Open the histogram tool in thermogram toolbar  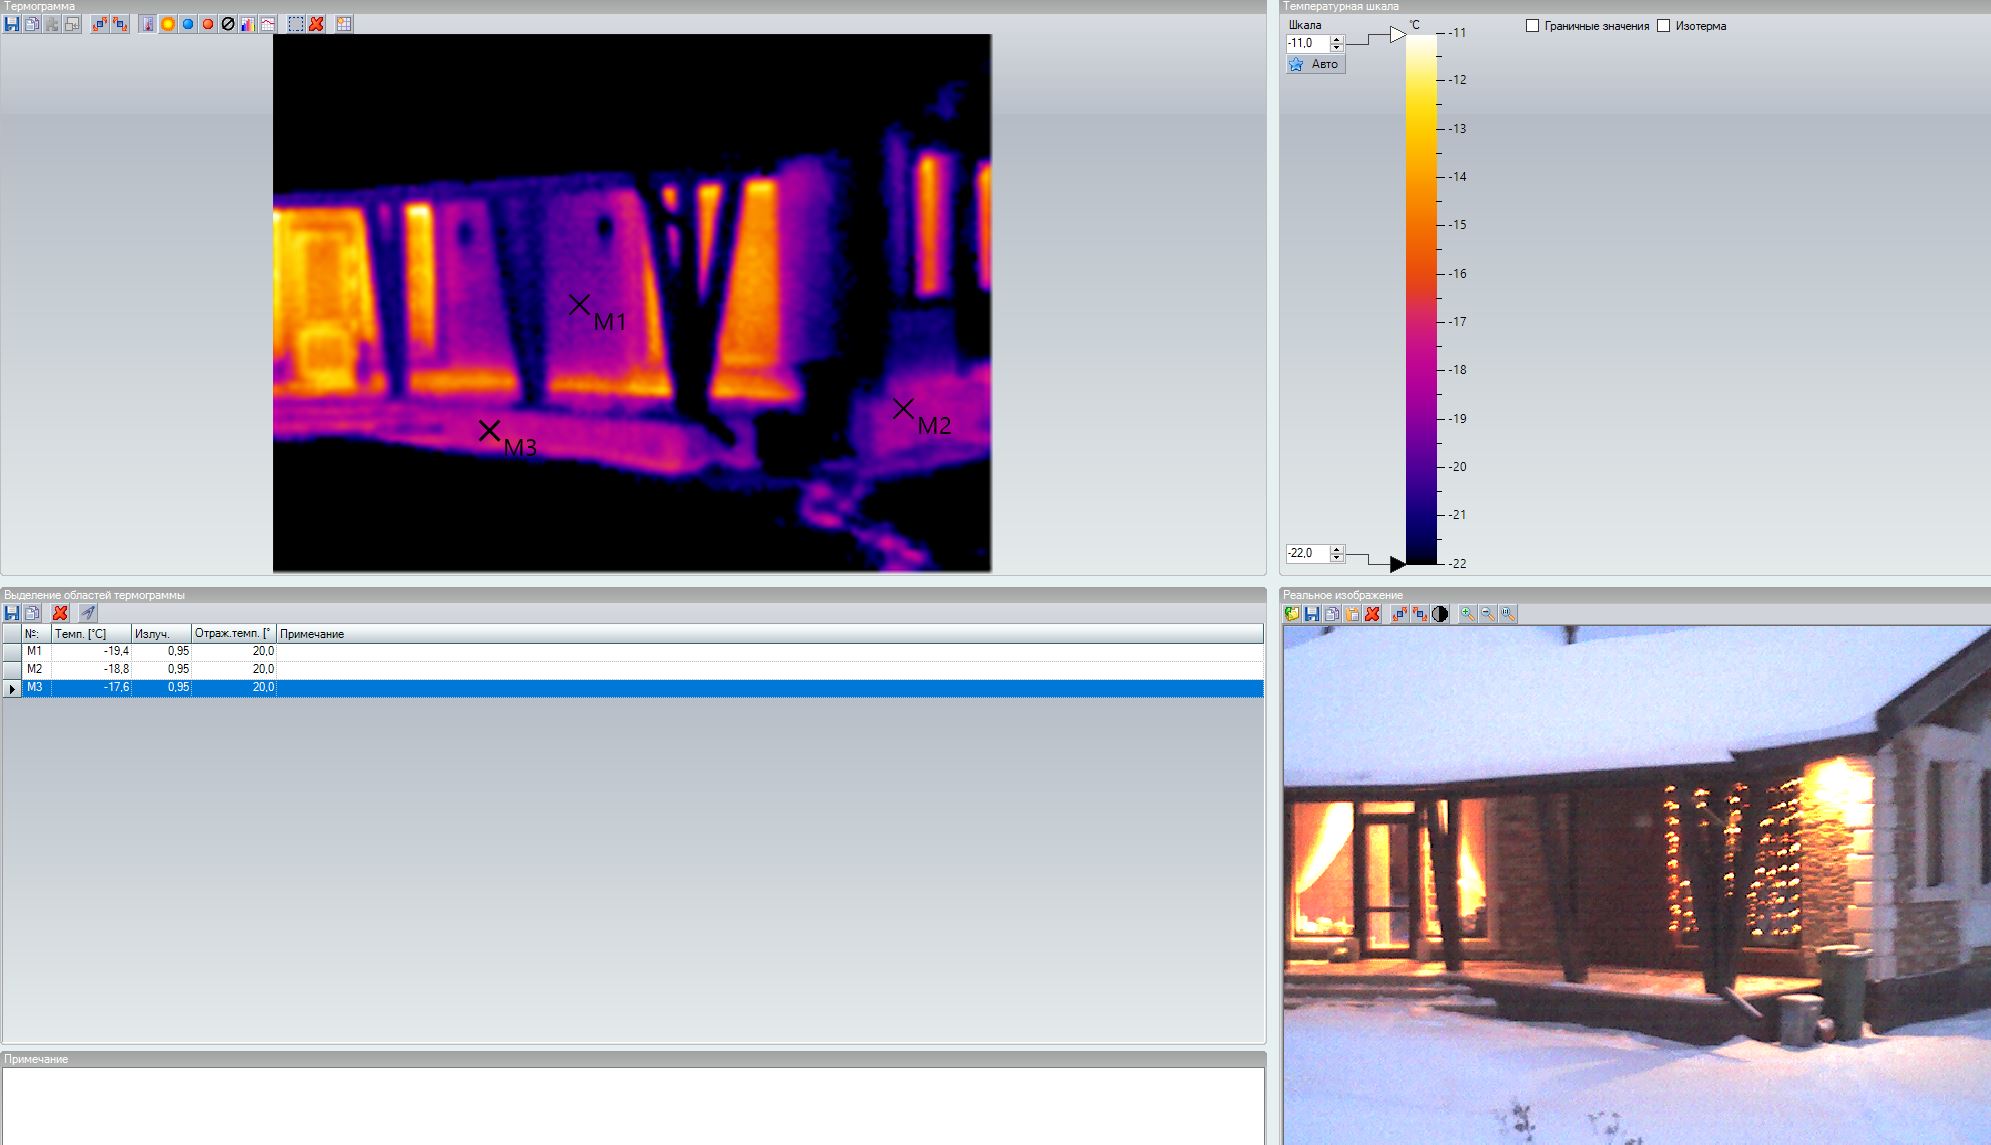pyautogui.click(x=248, y=24)
